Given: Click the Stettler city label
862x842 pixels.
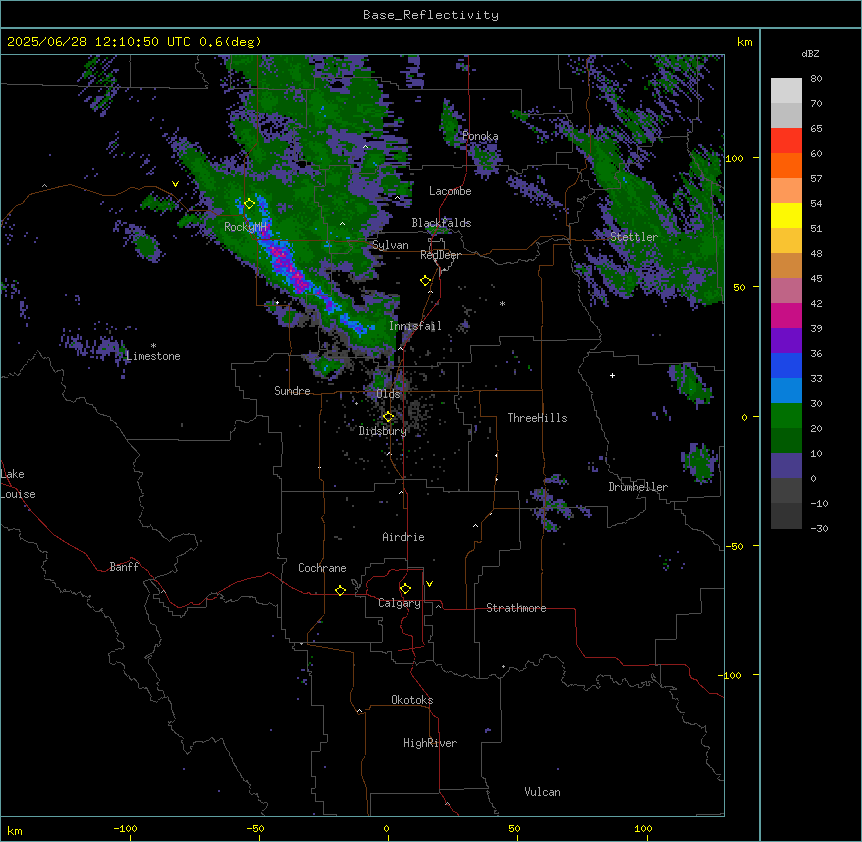Looking at the screenshot, I should pos(634,237).
